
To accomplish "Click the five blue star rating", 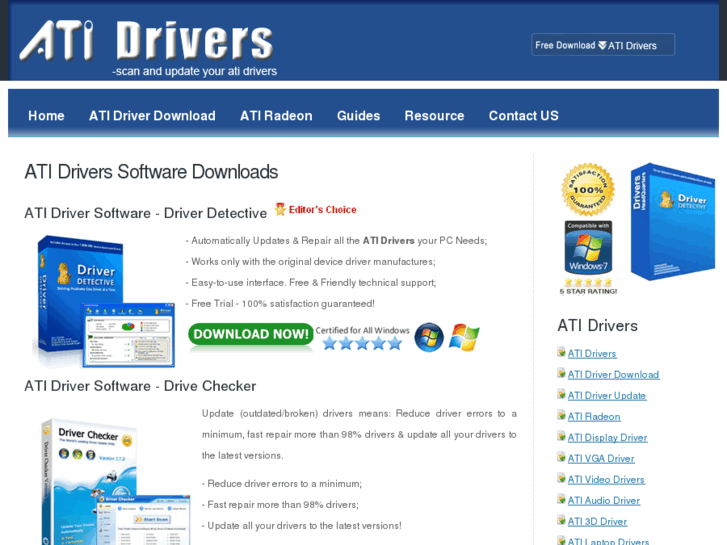I will click(362, 343).
